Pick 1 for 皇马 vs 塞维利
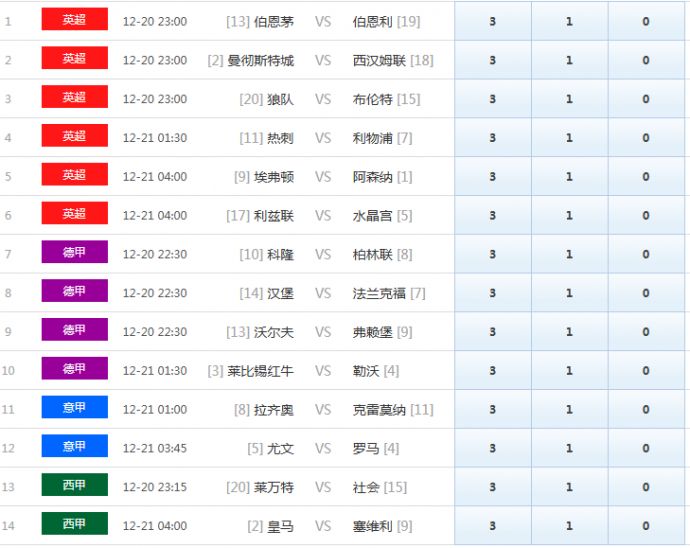 click(x=570, y=525)
